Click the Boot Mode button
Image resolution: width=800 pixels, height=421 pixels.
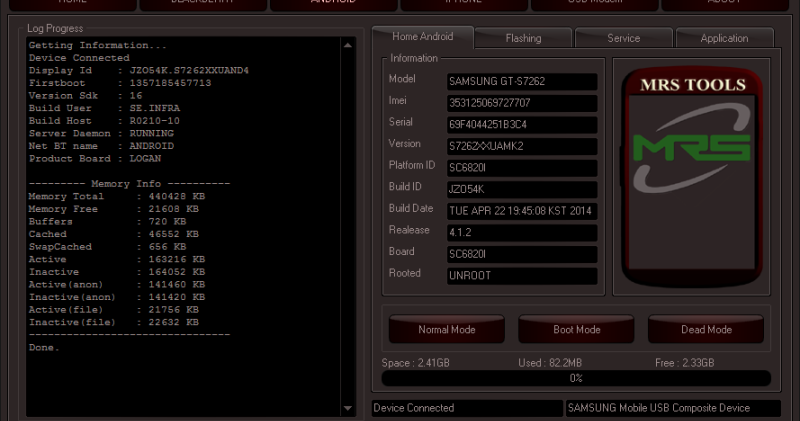[x=577, y=329]
